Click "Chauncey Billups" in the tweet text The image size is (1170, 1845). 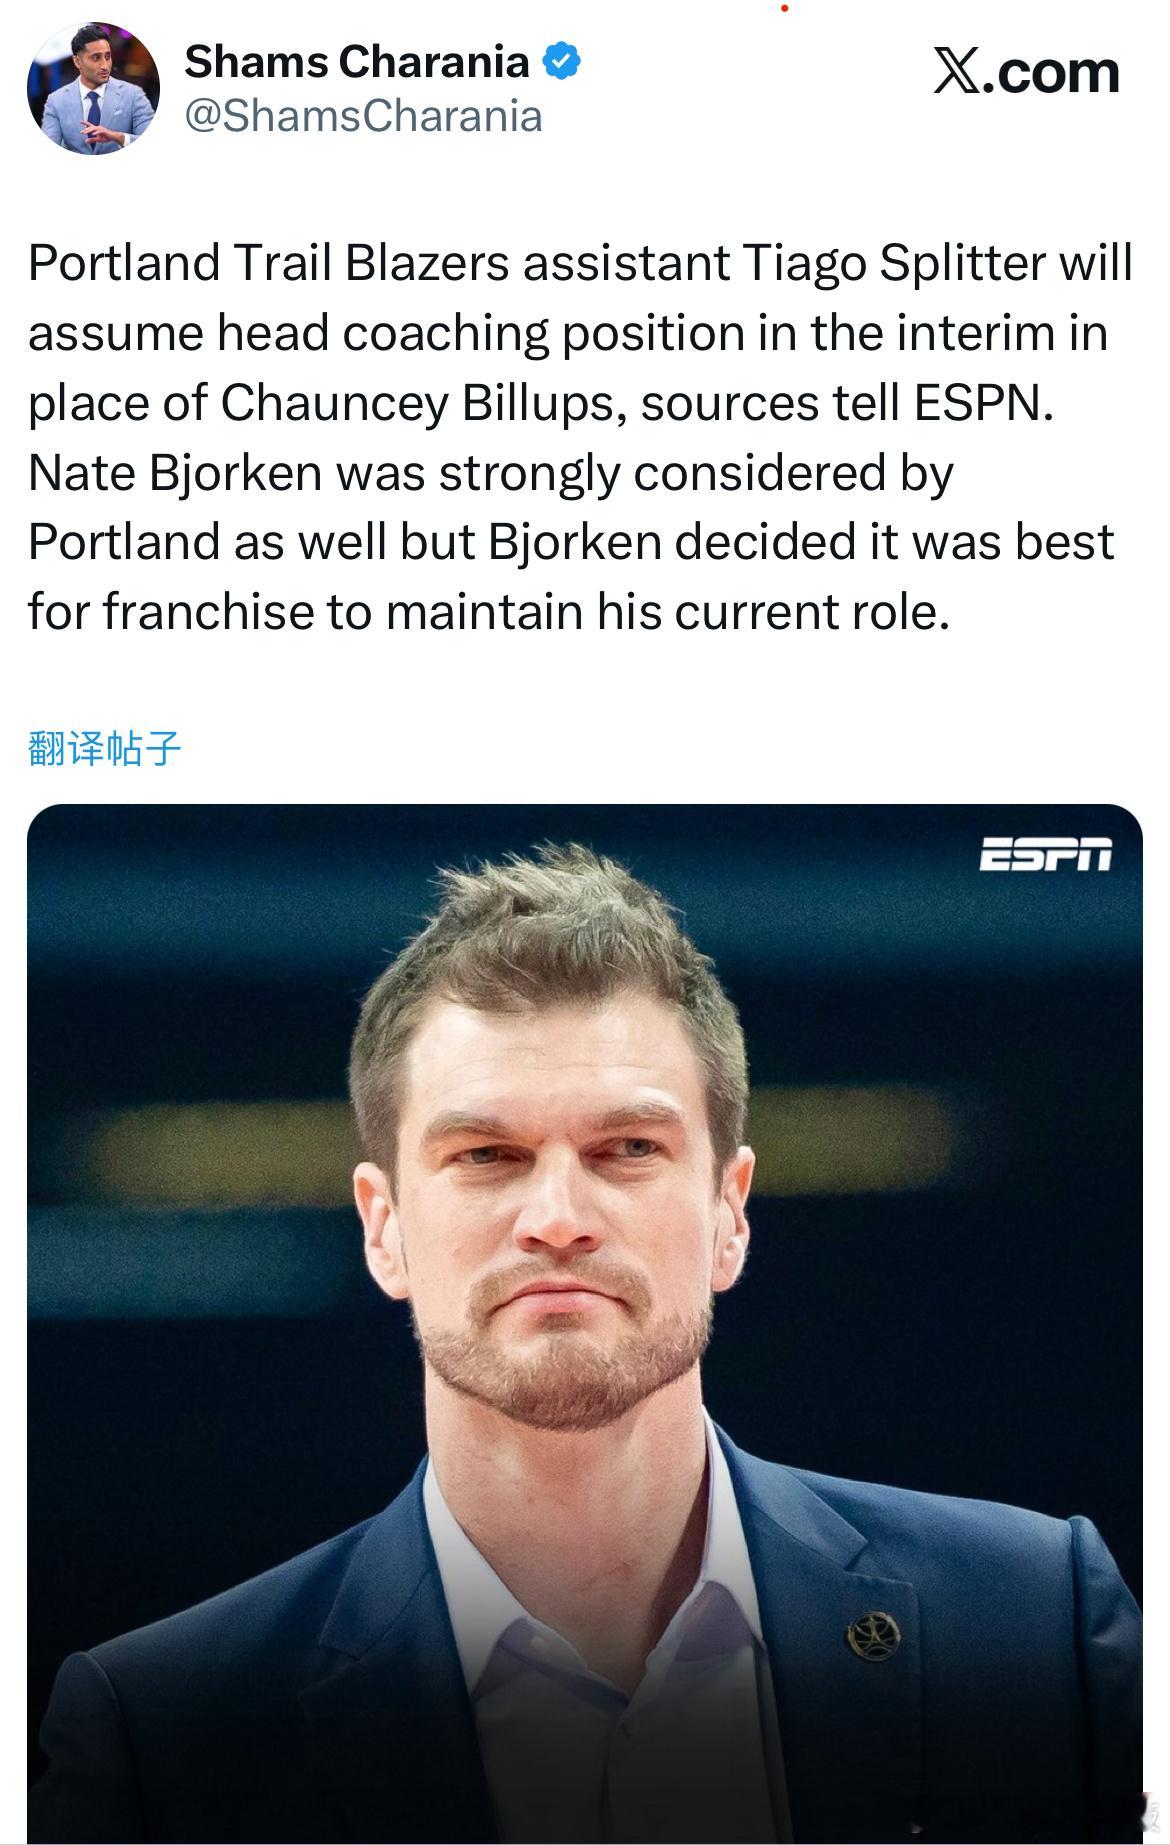(x=422, y=403)
